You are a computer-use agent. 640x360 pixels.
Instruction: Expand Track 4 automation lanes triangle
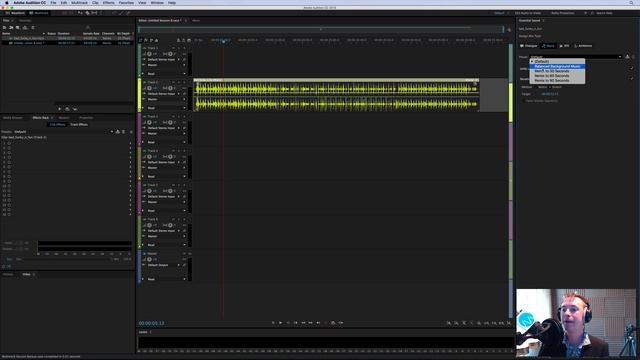pyautogui.click(x=142, y=176)
